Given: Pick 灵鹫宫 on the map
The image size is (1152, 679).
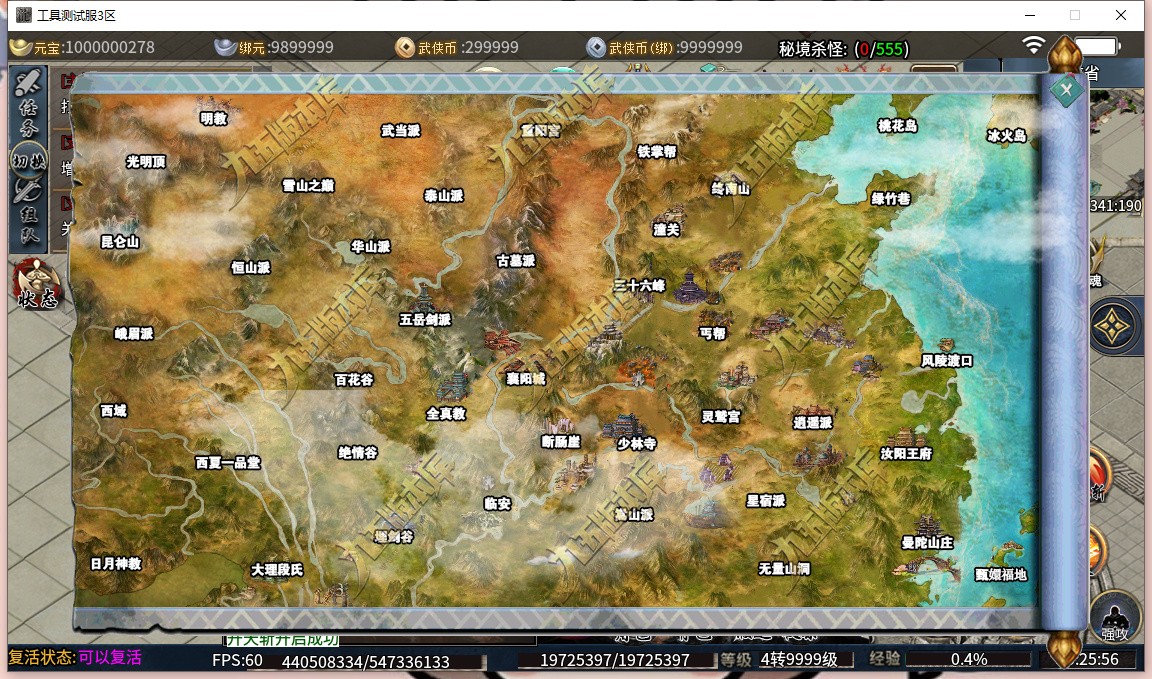Looking at the screenshot, I should coord(721,417).
